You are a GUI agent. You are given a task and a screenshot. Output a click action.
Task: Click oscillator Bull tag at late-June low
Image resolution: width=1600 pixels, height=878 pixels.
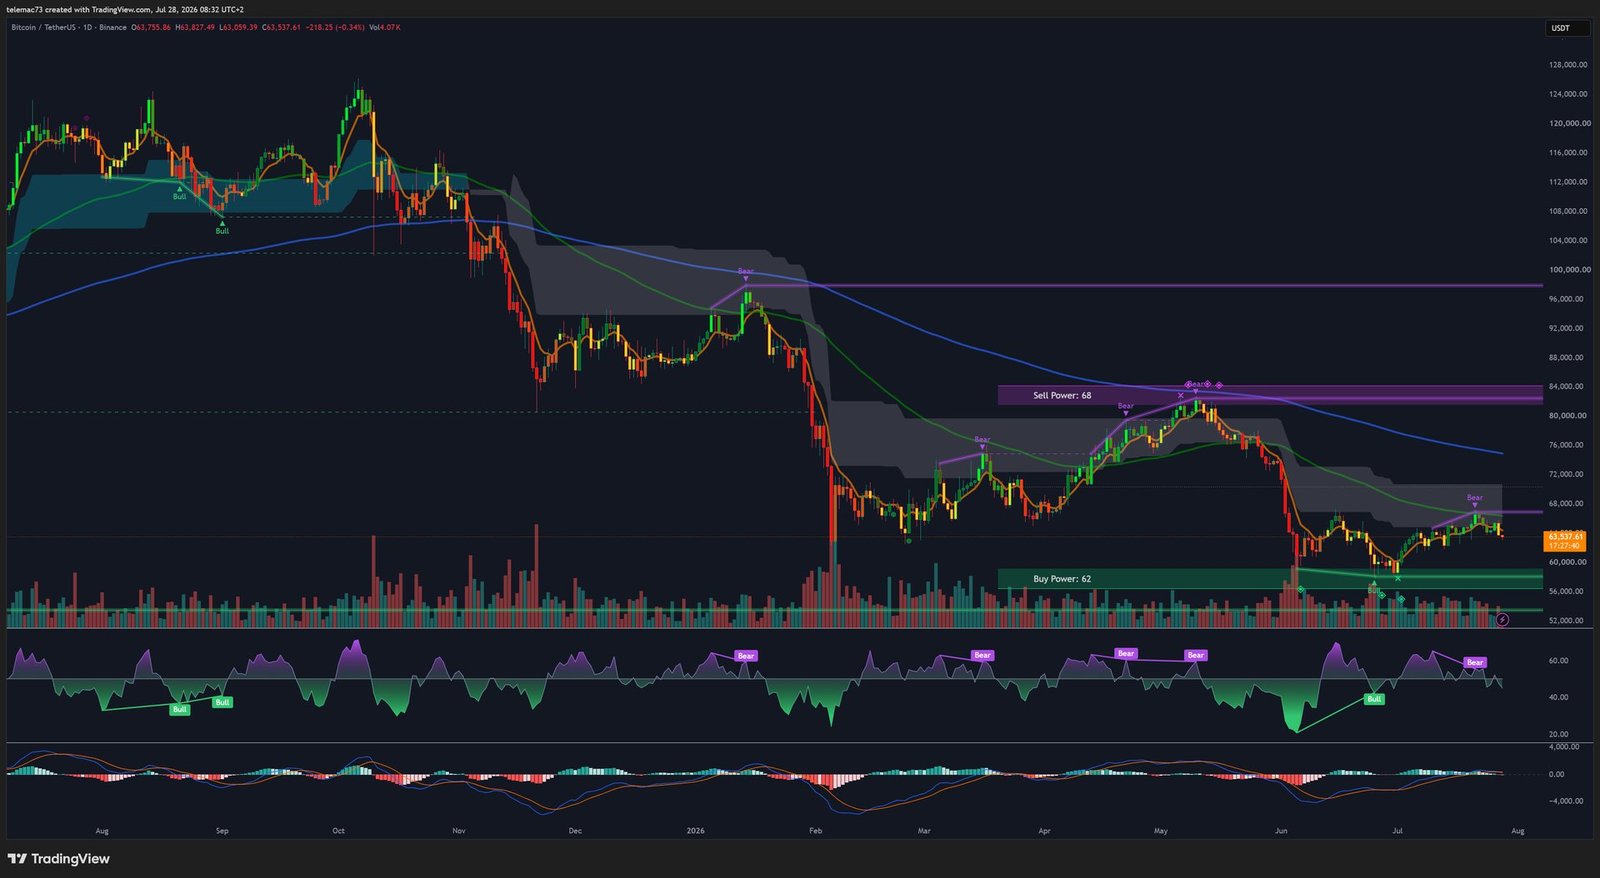coord(1374,699)
